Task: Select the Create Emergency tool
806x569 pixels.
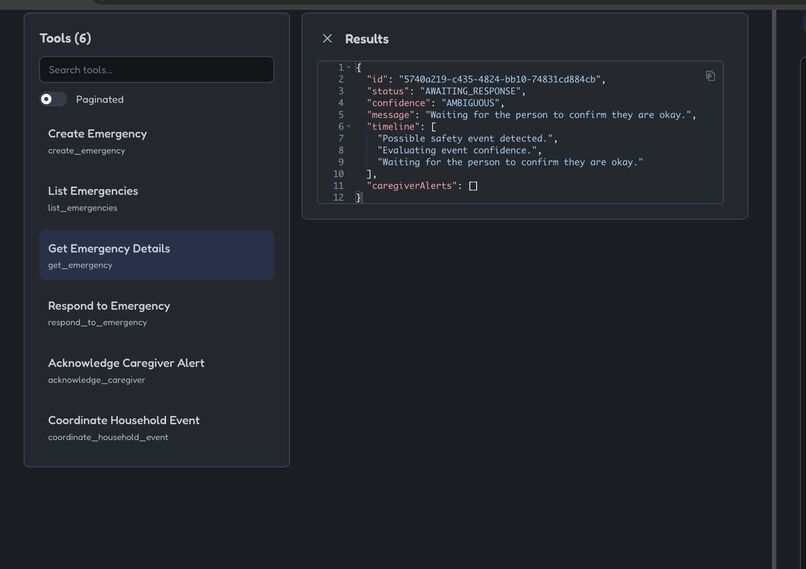Action: [x=156, y=141]
